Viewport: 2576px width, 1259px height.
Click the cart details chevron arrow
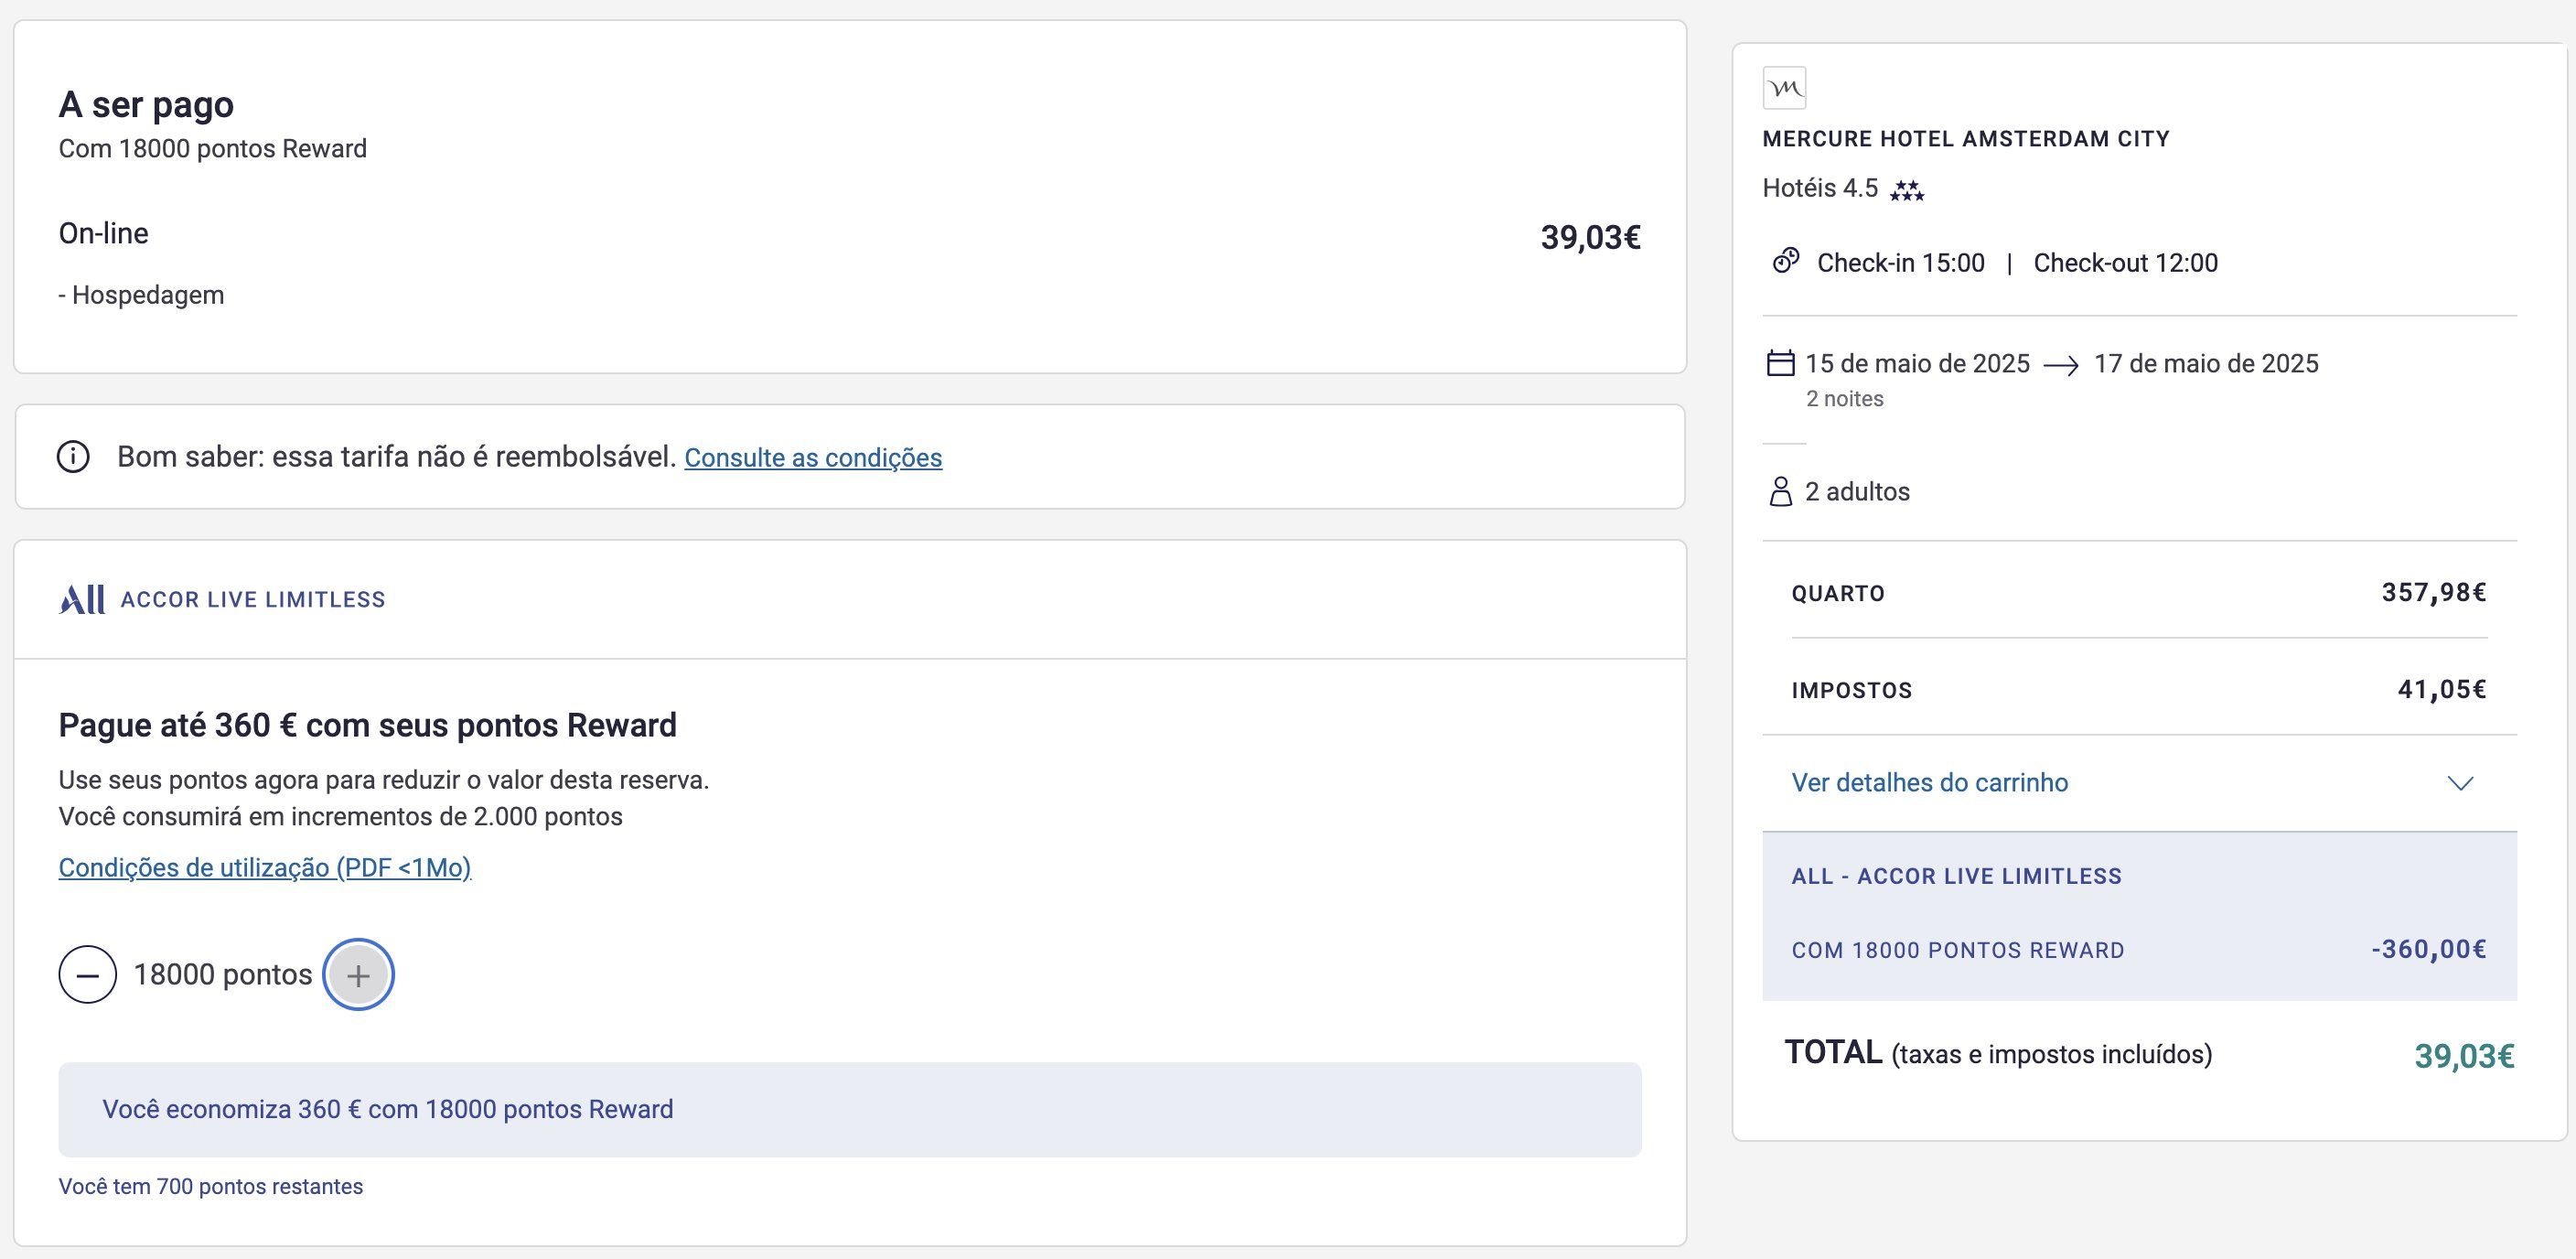click(2460, 783)
